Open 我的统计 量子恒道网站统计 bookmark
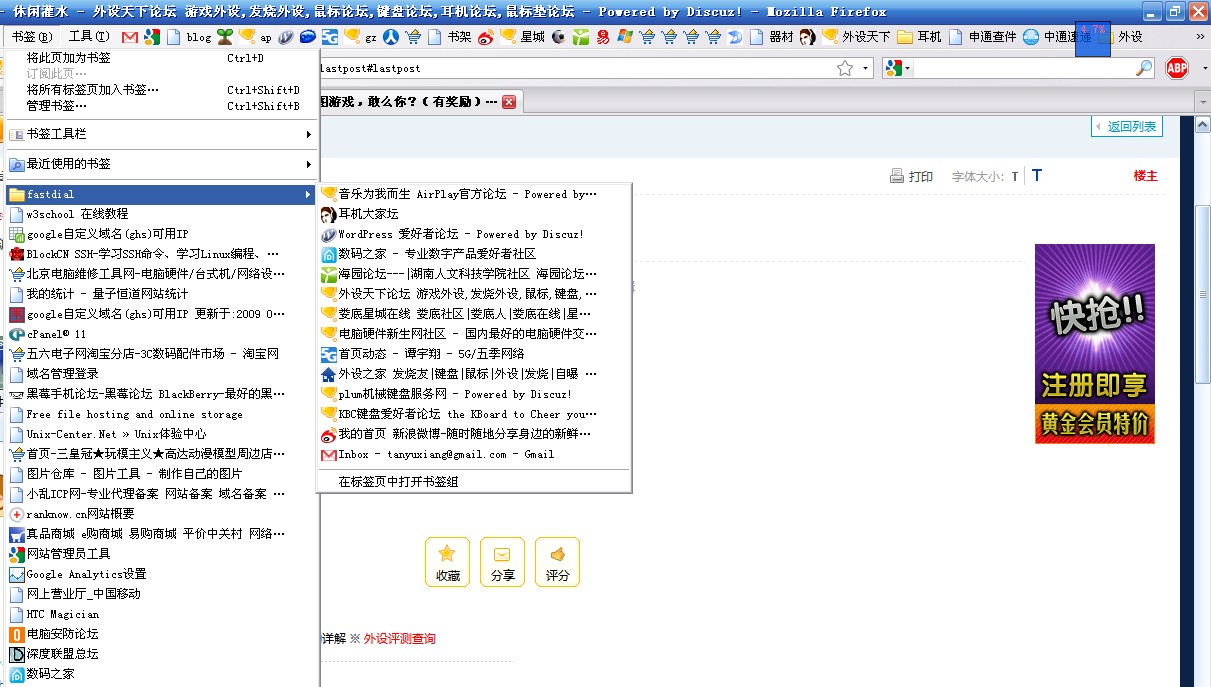Image resolution: width=1211 pixels, height=687 pixels. pyautogui.click(x=162, y=294)
